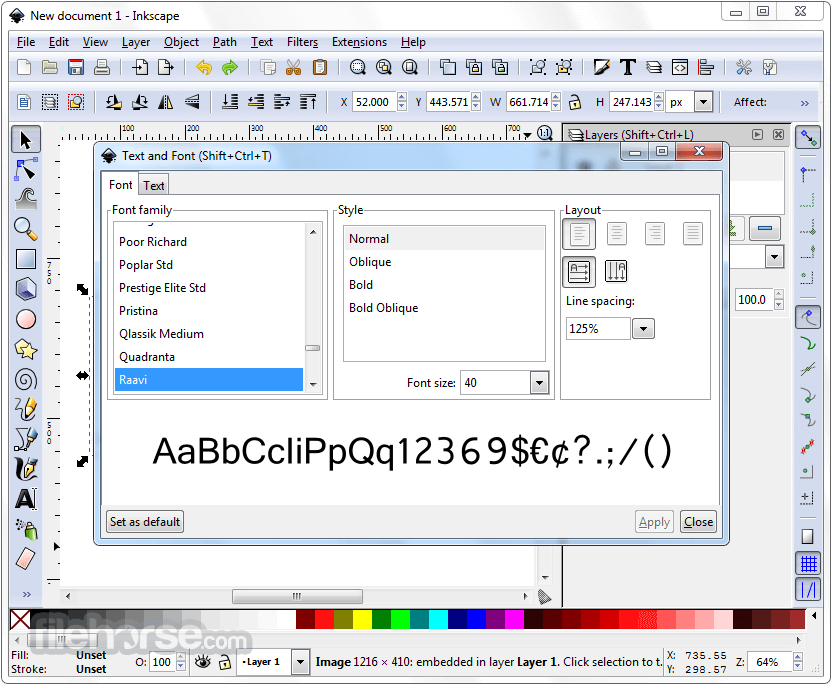Select the Calligraphy tool

(25, 469)
